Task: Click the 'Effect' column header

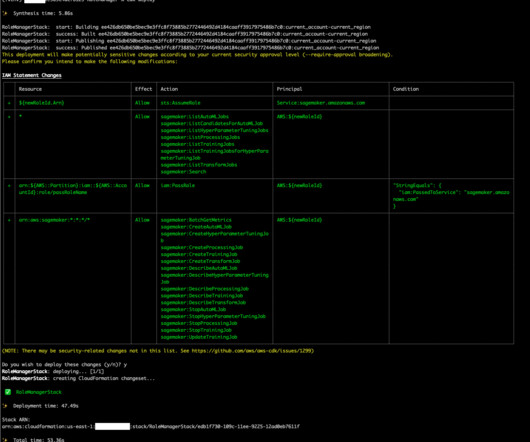Action: coord(143,89)
